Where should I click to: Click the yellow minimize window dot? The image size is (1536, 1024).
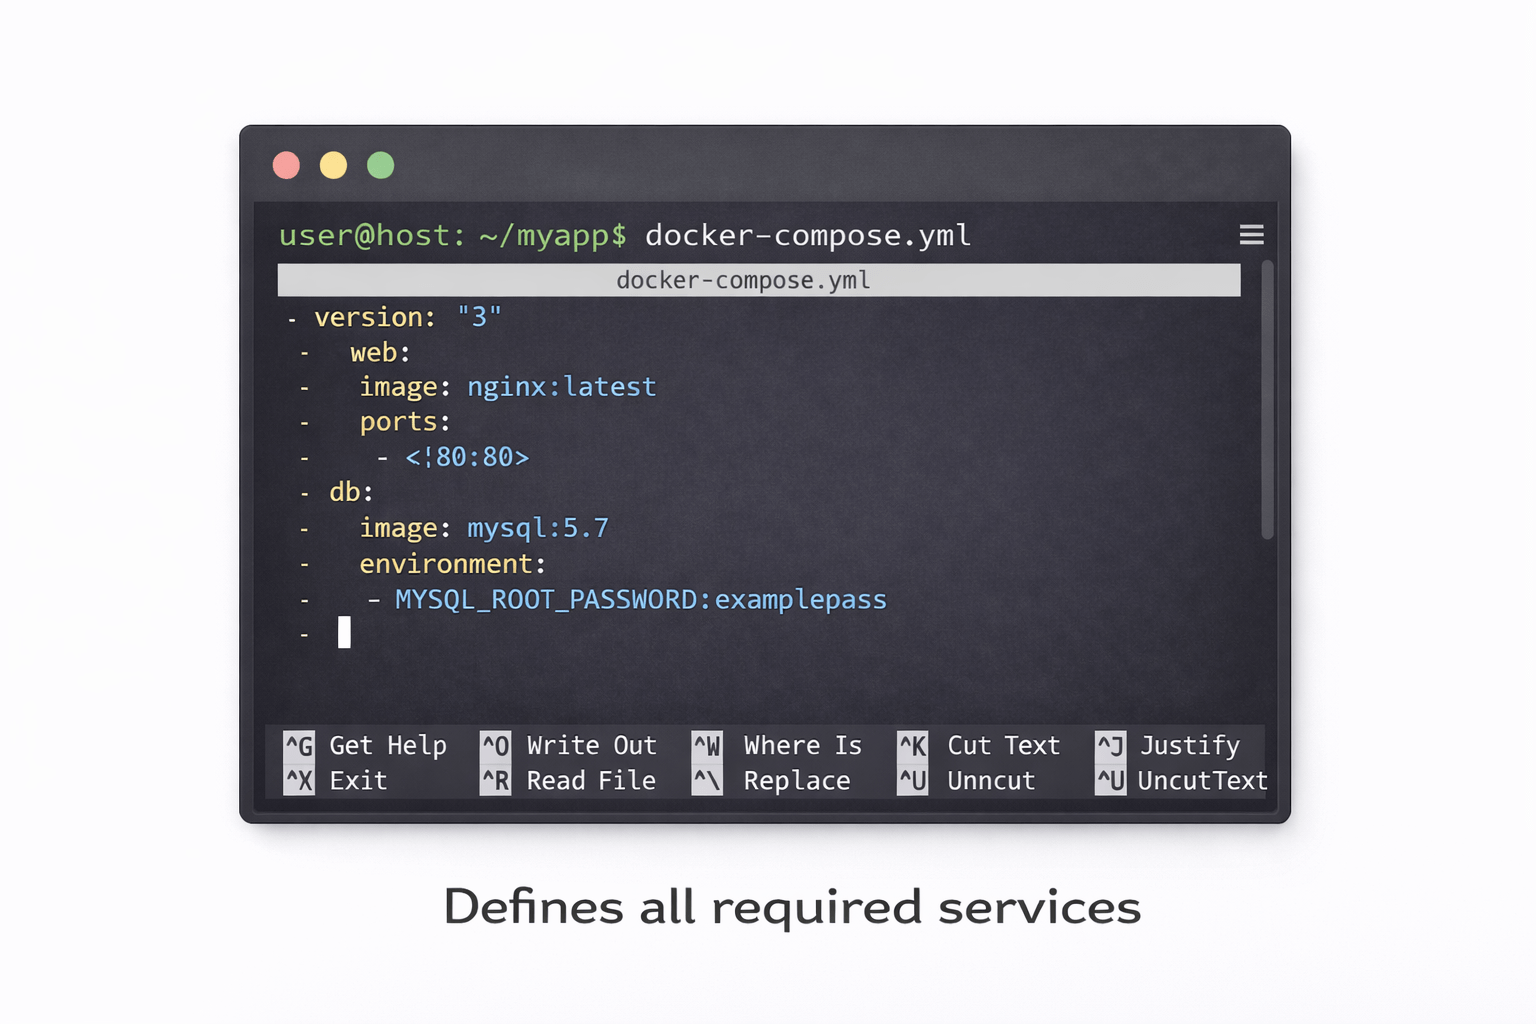(334, 165)
